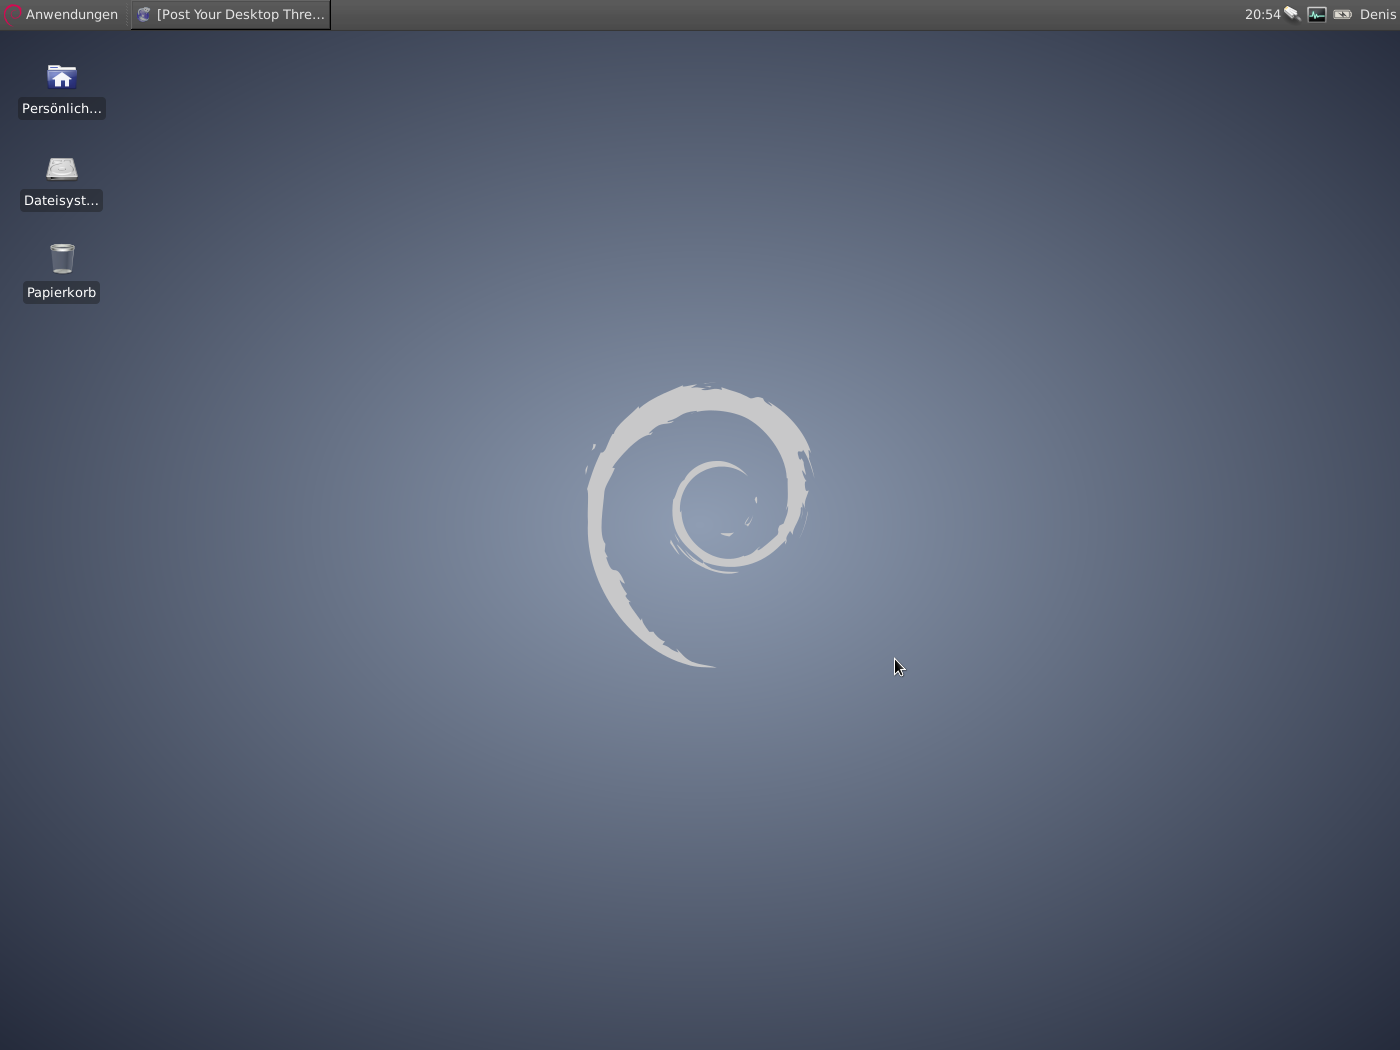The image size is (1400, 1050).
Task: Open the system monitor tray icon
Action: (x=1317, y=14)
